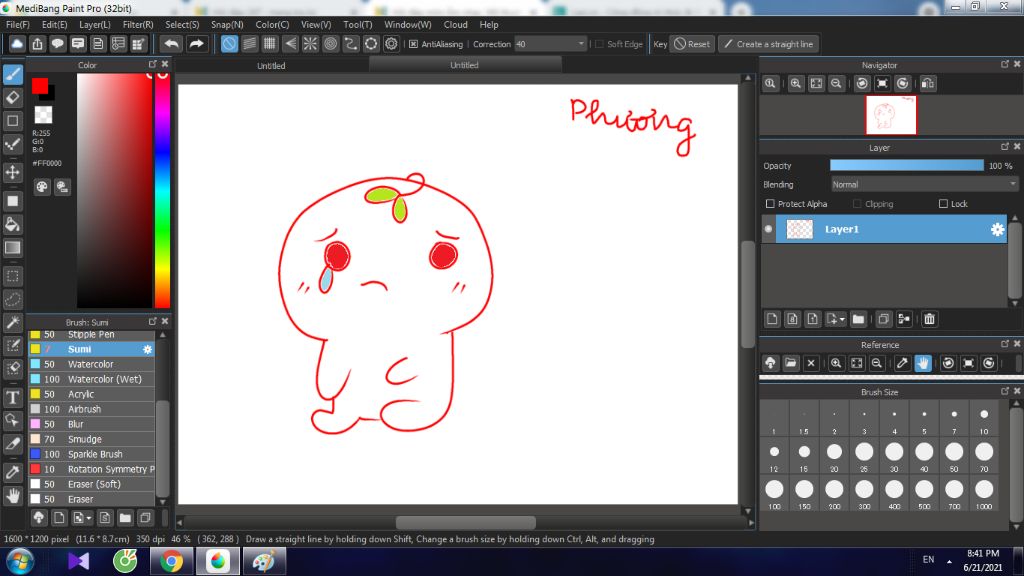Enable the crisscross grid snap
The image size is (1024, 576).
point(270,44)
